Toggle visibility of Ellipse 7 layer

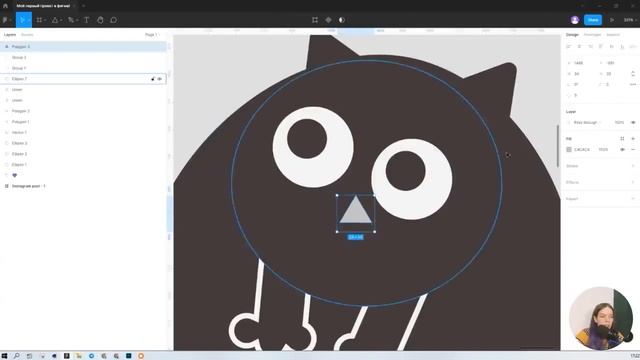click(160, 79)
